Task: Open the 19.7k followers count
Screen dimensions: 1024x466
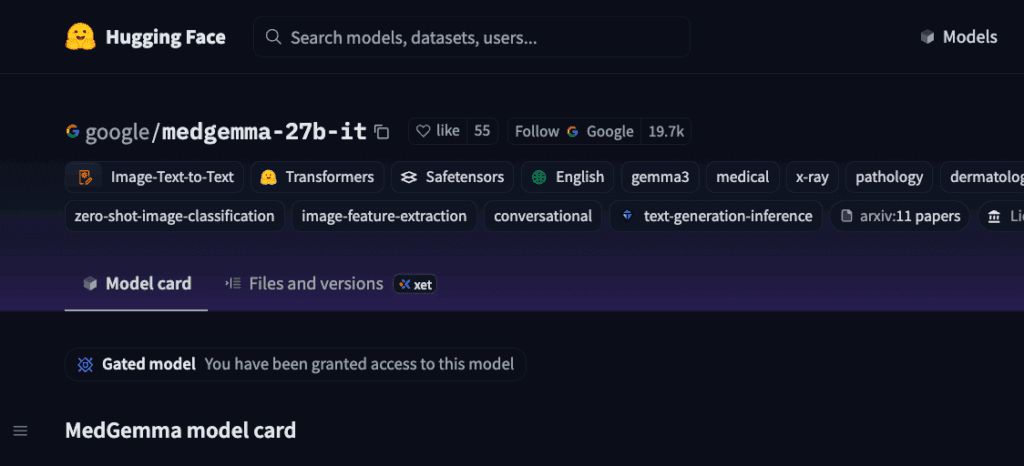Action: tap(666, 131)
